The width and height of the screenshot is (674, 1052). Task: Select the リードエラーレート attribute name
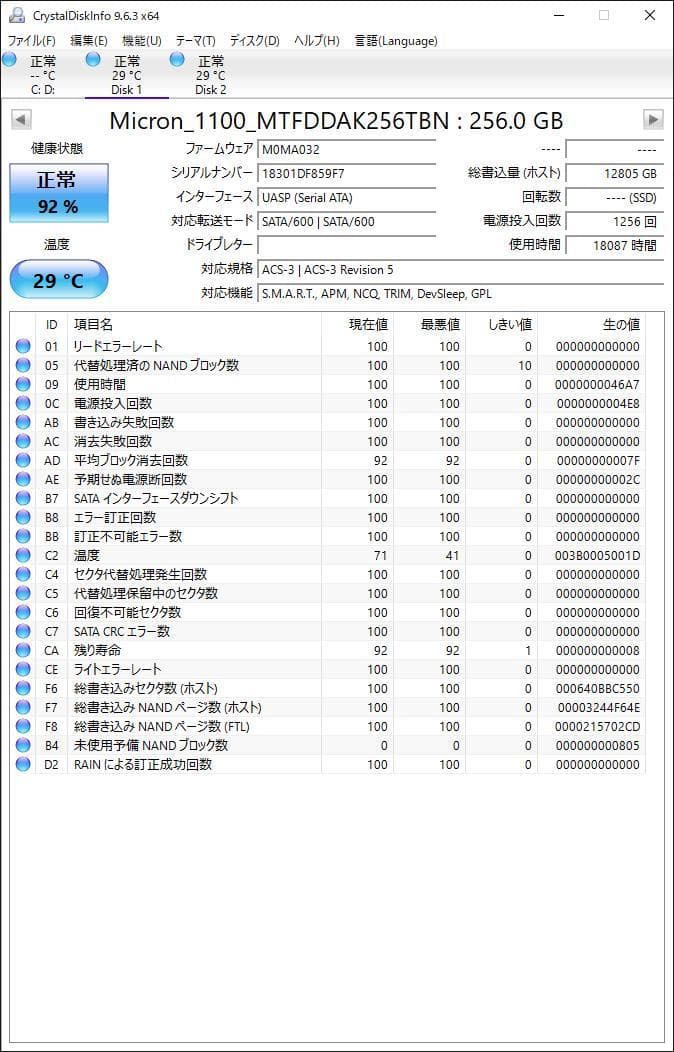click(x=118, y=346)
